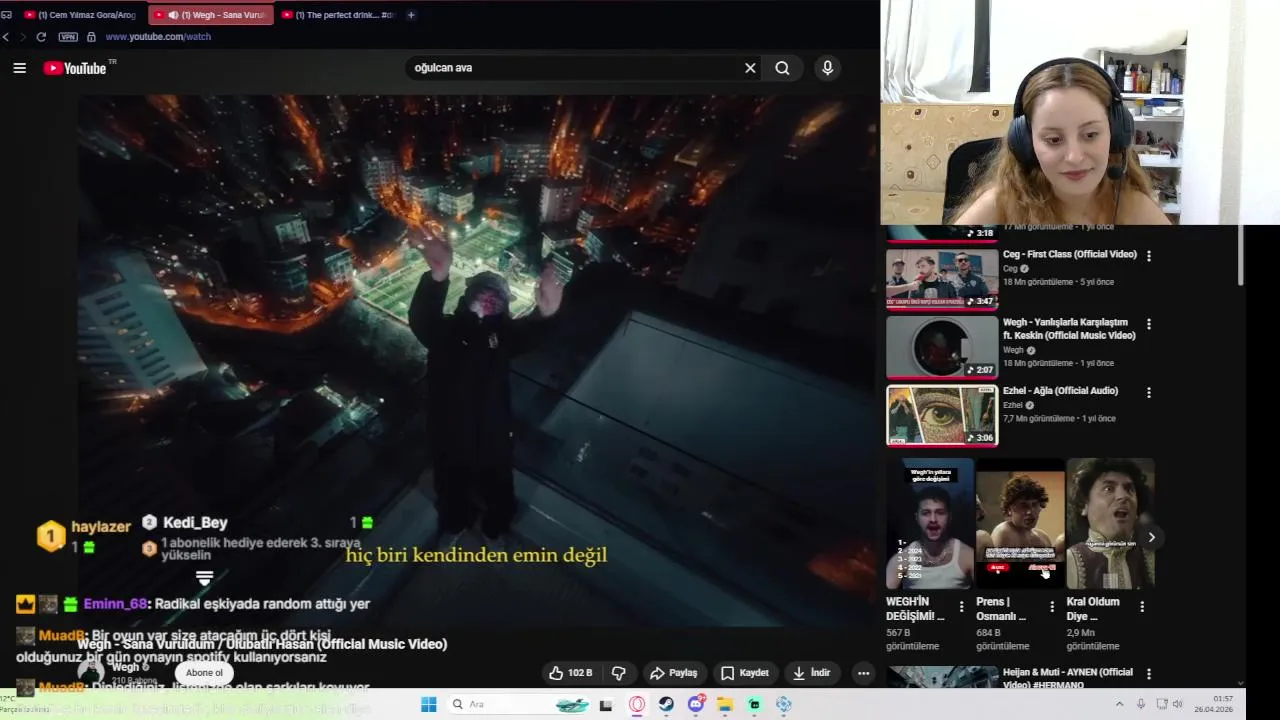The height and width of the screenshot is (720, 1280).
Task: Open the Opera browser taskbar icon
Action: click(x=637, y=704)
